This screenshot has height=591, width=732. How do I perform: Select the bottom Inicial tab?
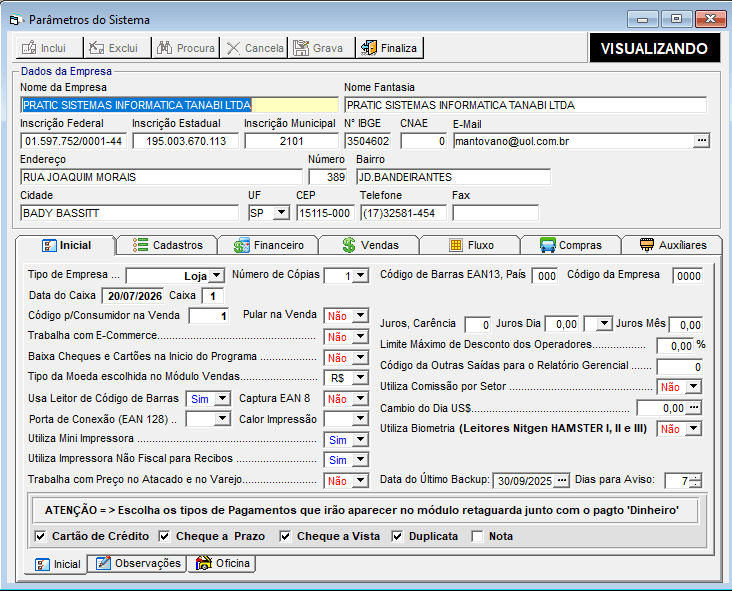pyautogui.click(x=57, y=564)
